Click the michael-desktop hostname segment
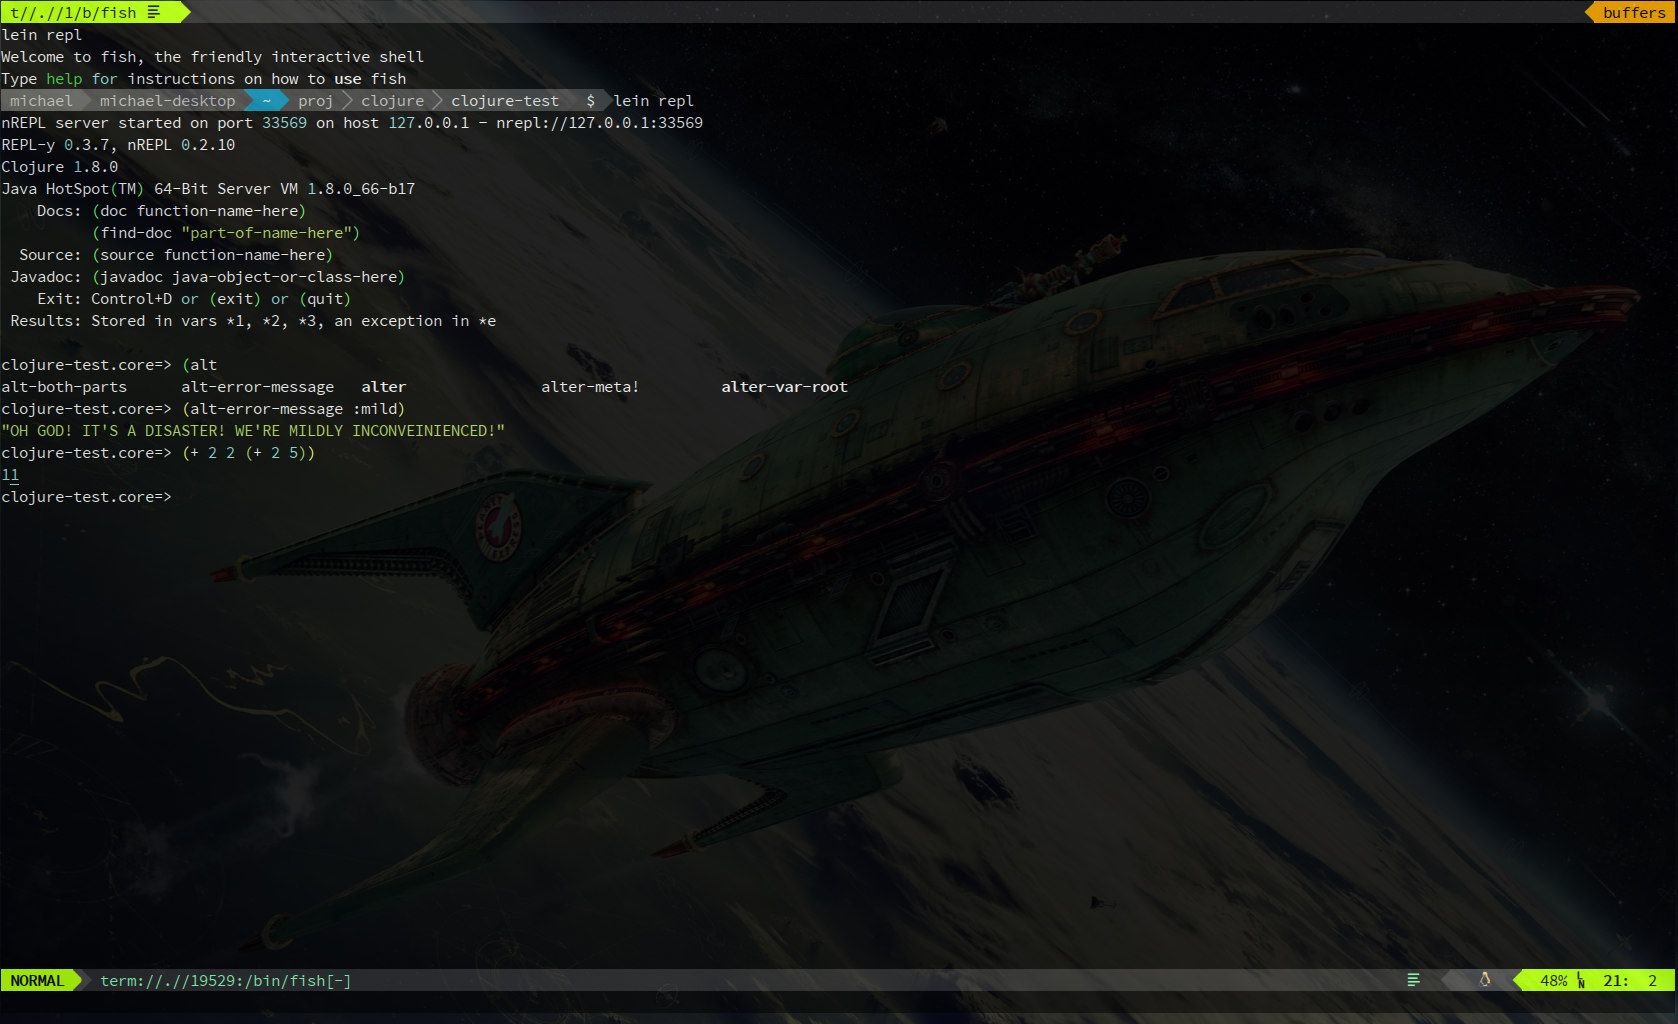1678x1024 pixels. [167, 101]
